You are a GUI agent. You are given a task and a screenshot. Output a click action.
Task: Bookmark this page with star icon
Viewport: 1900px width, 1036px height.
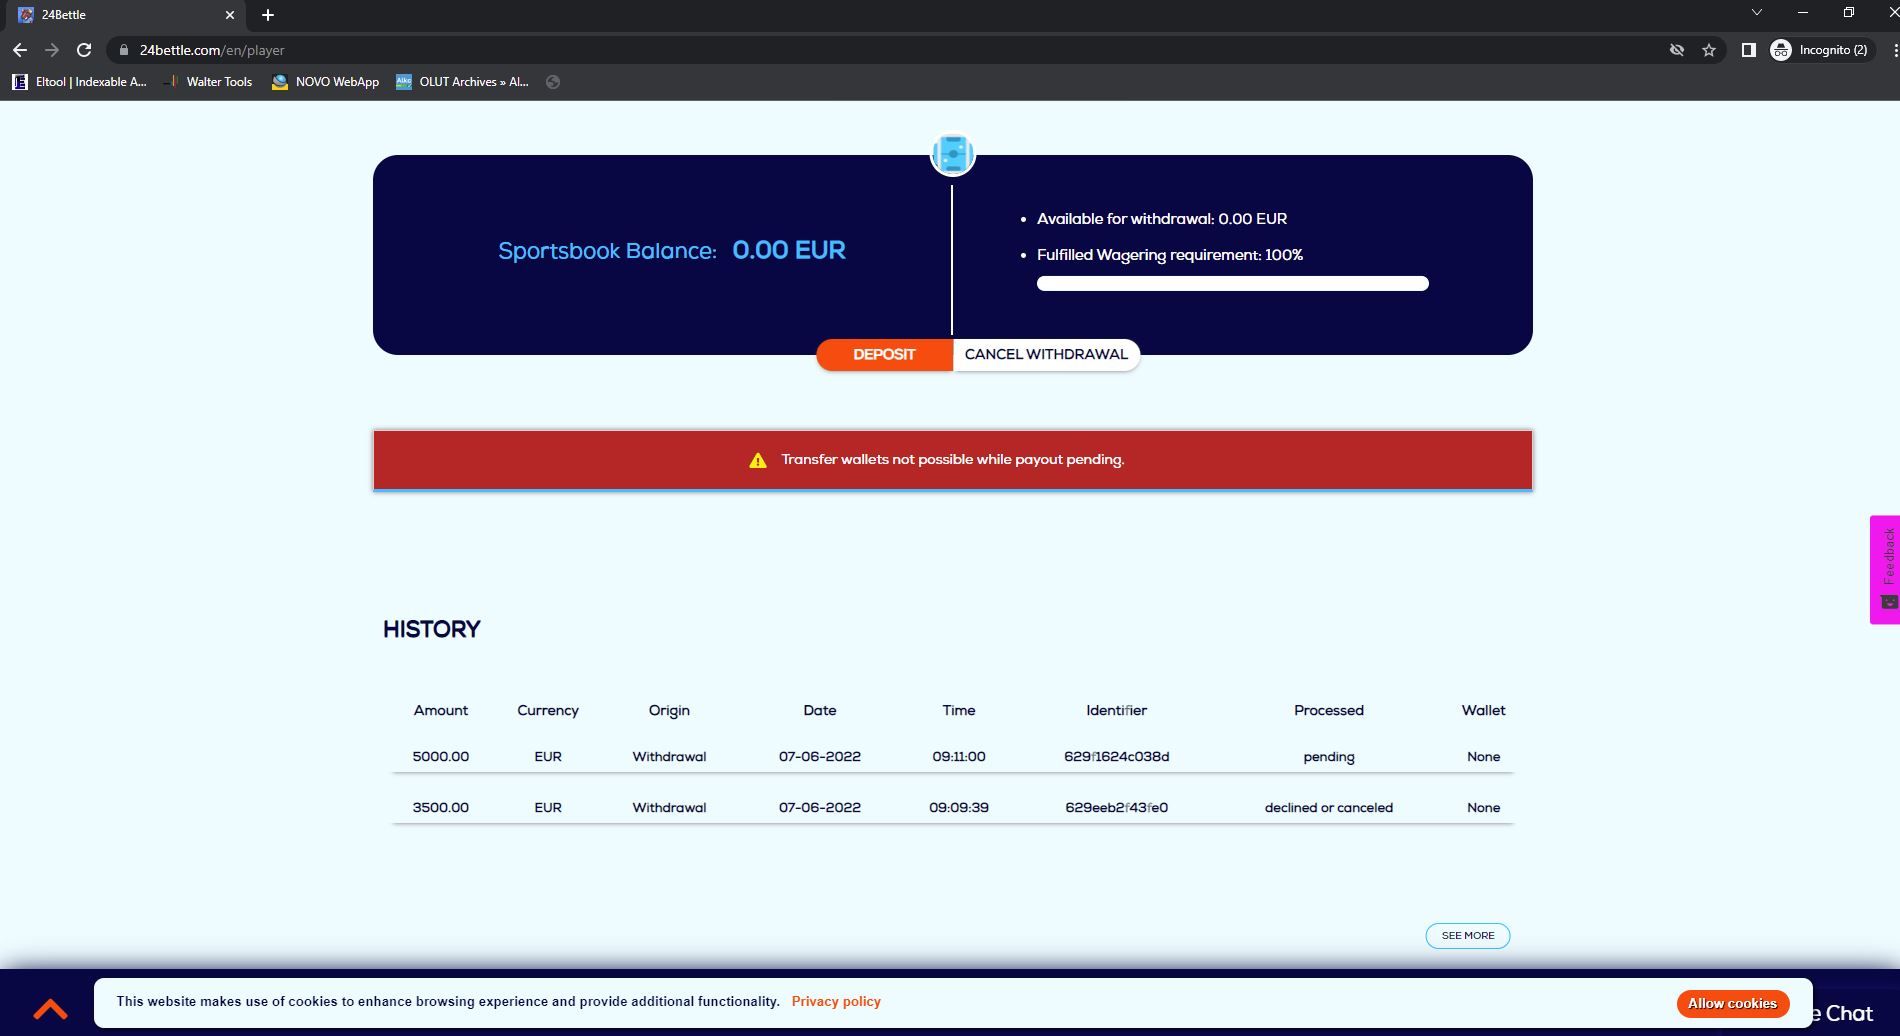[x=1709, y=50]
